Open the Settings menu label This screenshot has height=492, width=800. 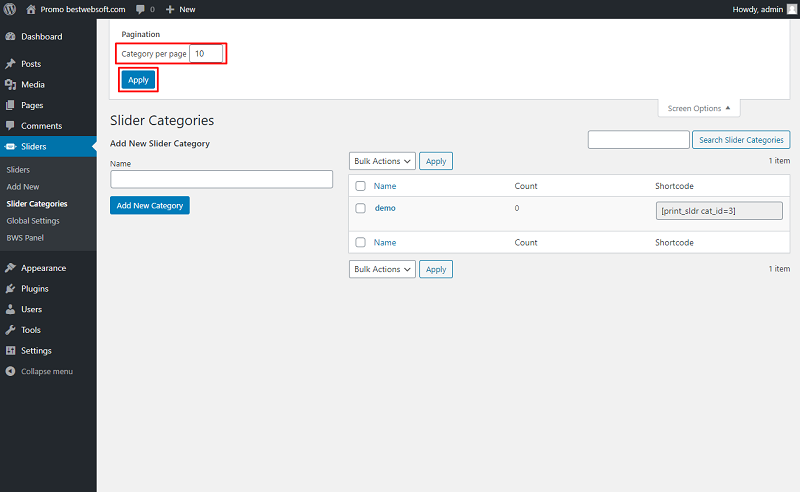(36, 351)
